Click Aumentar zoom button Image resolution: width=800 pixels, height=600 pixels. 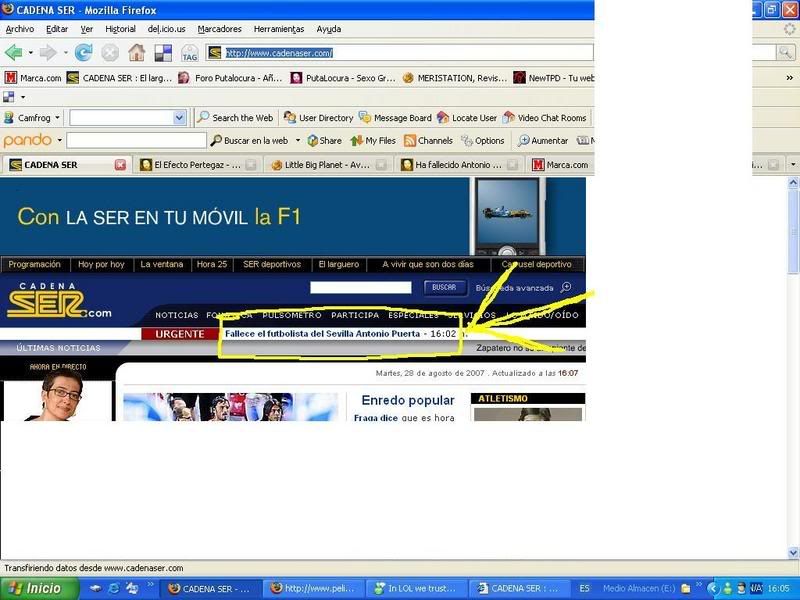coord(543,141)
